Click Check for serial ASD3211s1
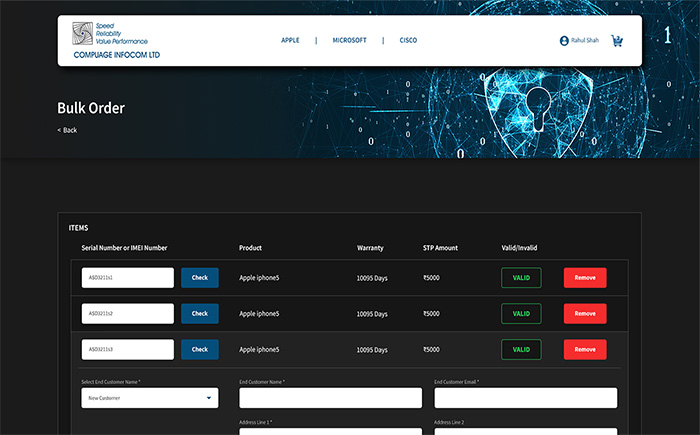The width and height of the screenshot is (700, 435). 200,278
